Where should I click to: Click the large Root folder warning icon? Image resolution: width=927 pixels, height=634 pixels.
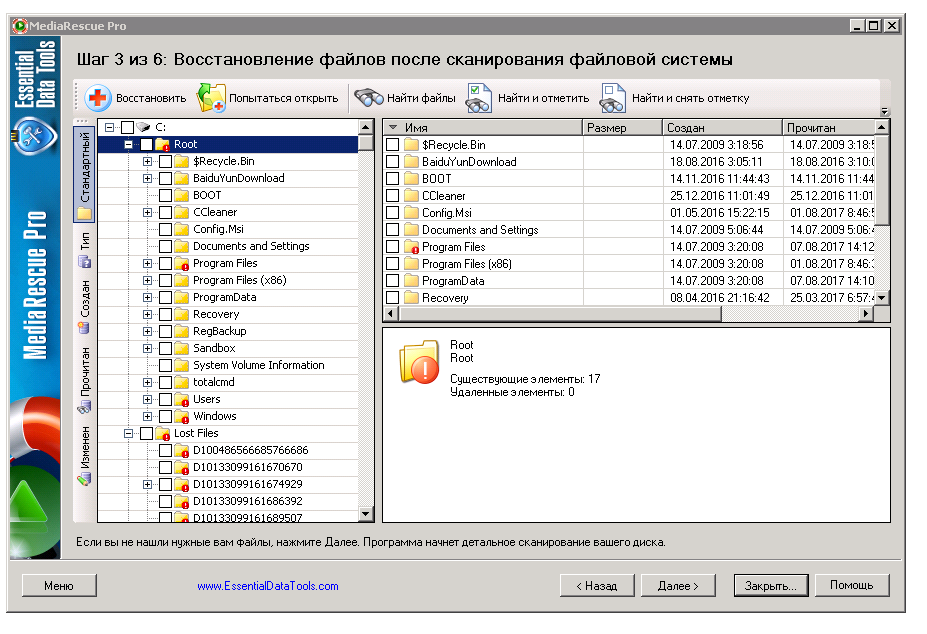(x=420, y=361)
